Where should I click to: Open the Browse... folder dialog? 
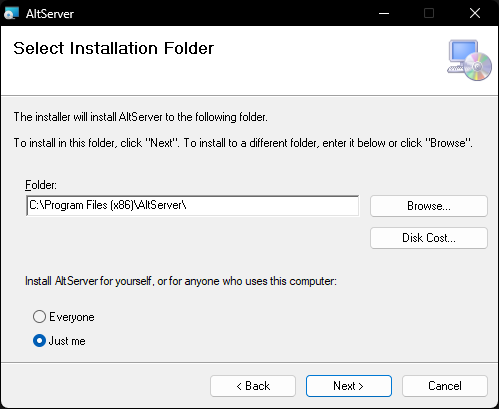tap(429, 206)
